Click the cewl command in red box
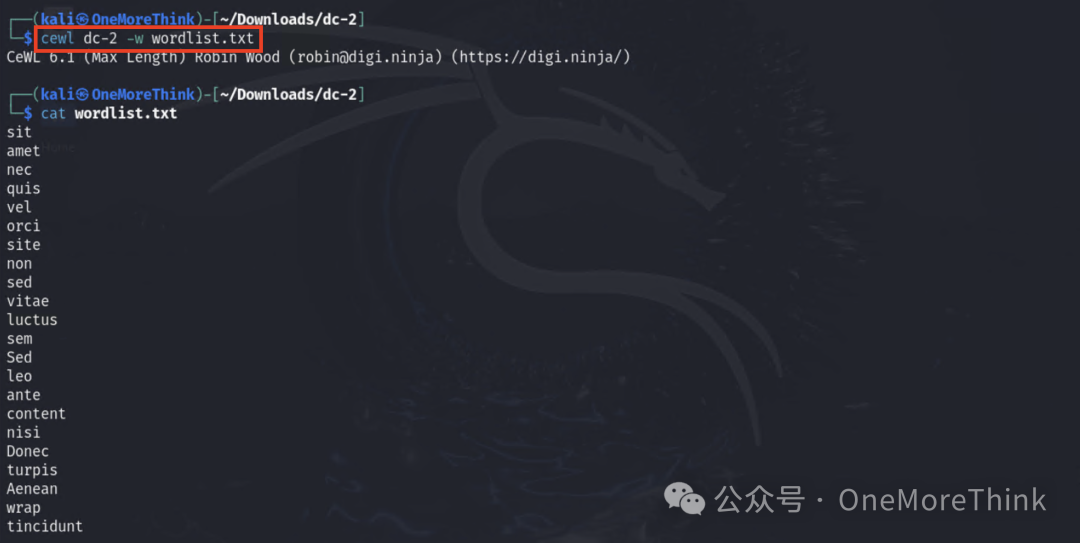Screen dimensions: 1080x543 pos(147,39)
